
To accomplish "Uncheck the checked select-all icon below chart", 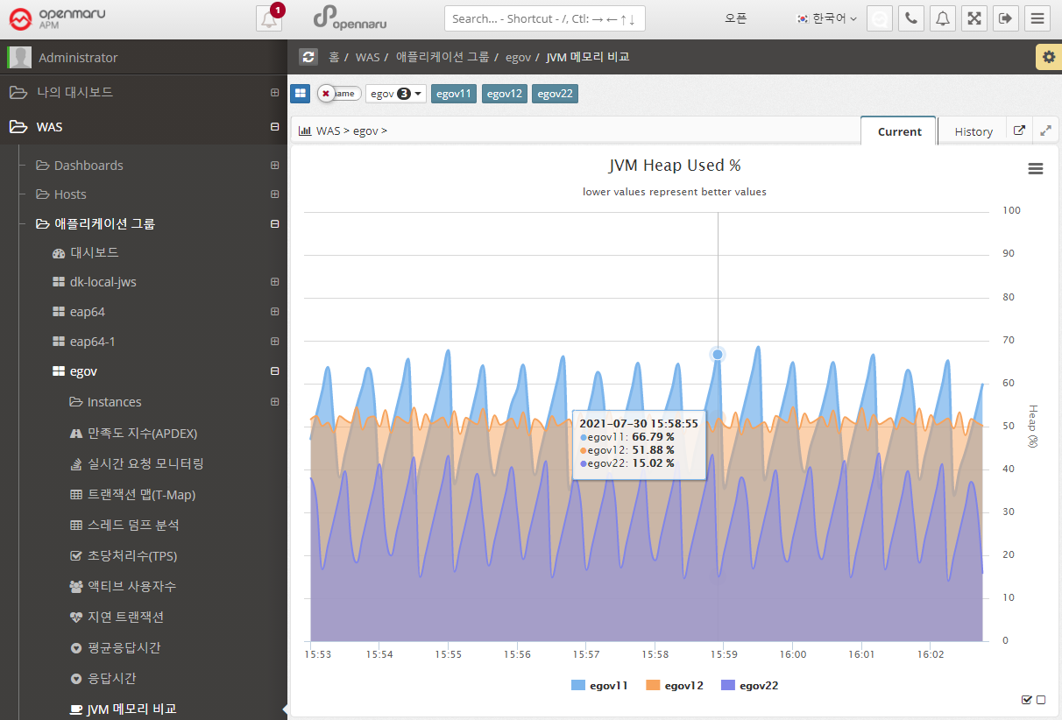I will (x=1027, y=700).
